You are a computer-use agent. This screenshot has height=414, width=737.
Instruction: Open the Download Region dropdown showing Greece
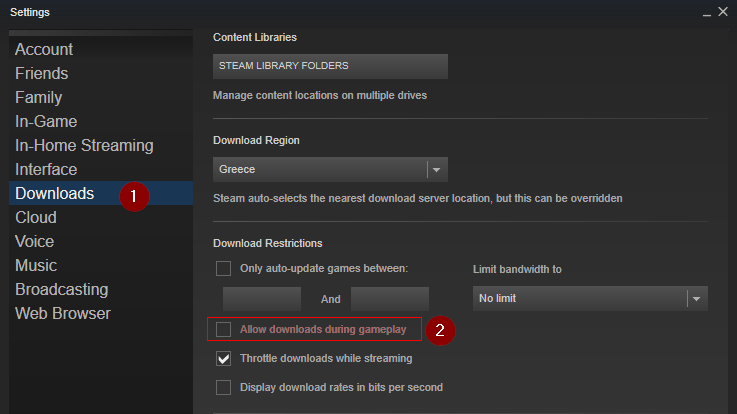330,169
